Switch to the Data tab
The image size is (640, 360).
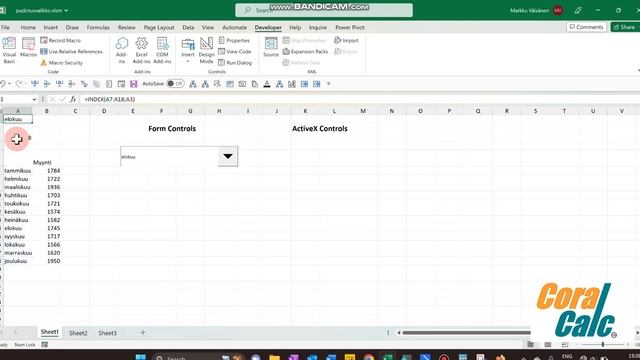[x=188, y=27]
